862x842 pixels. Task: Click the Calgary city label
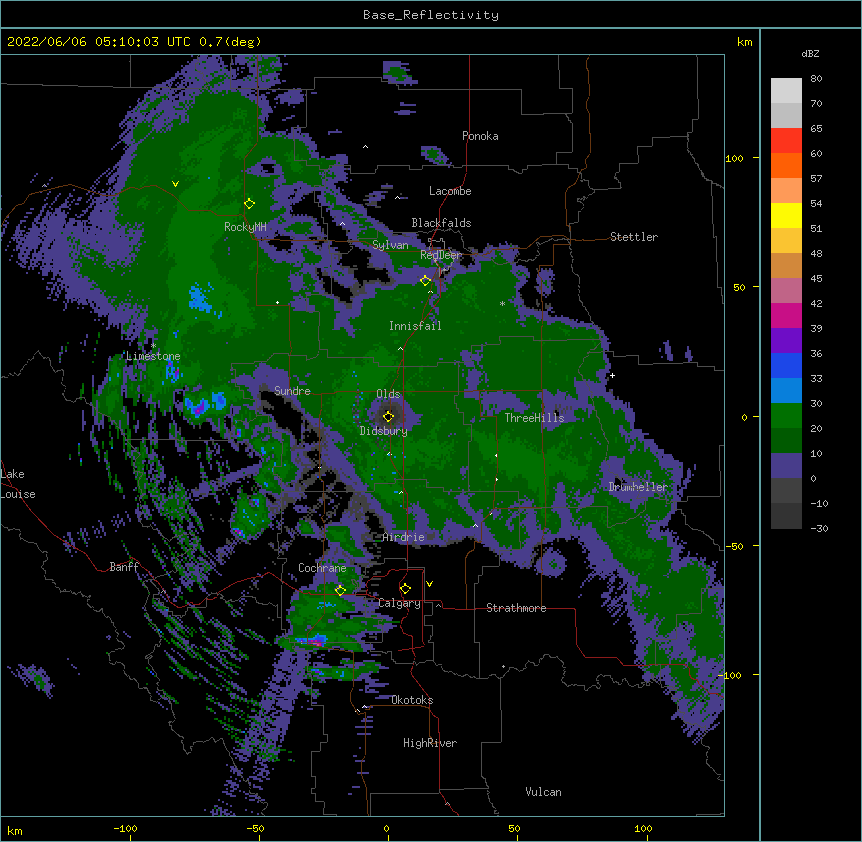[x=400, y=603]
